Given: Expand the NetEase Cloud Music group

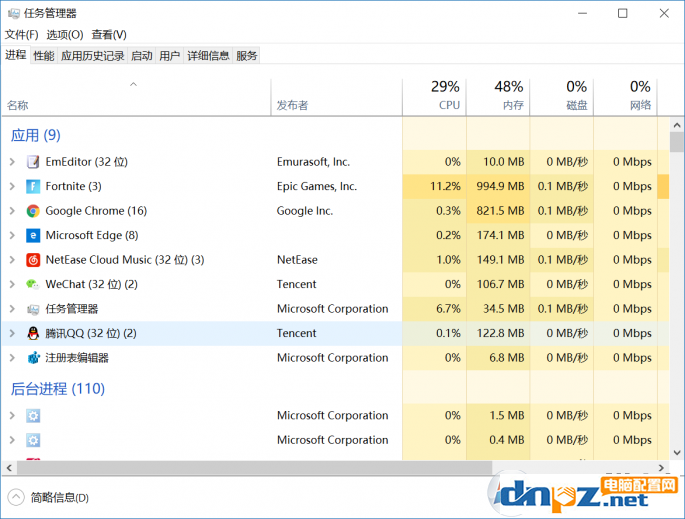Looking at the screenshot, I should pos(12,260).
